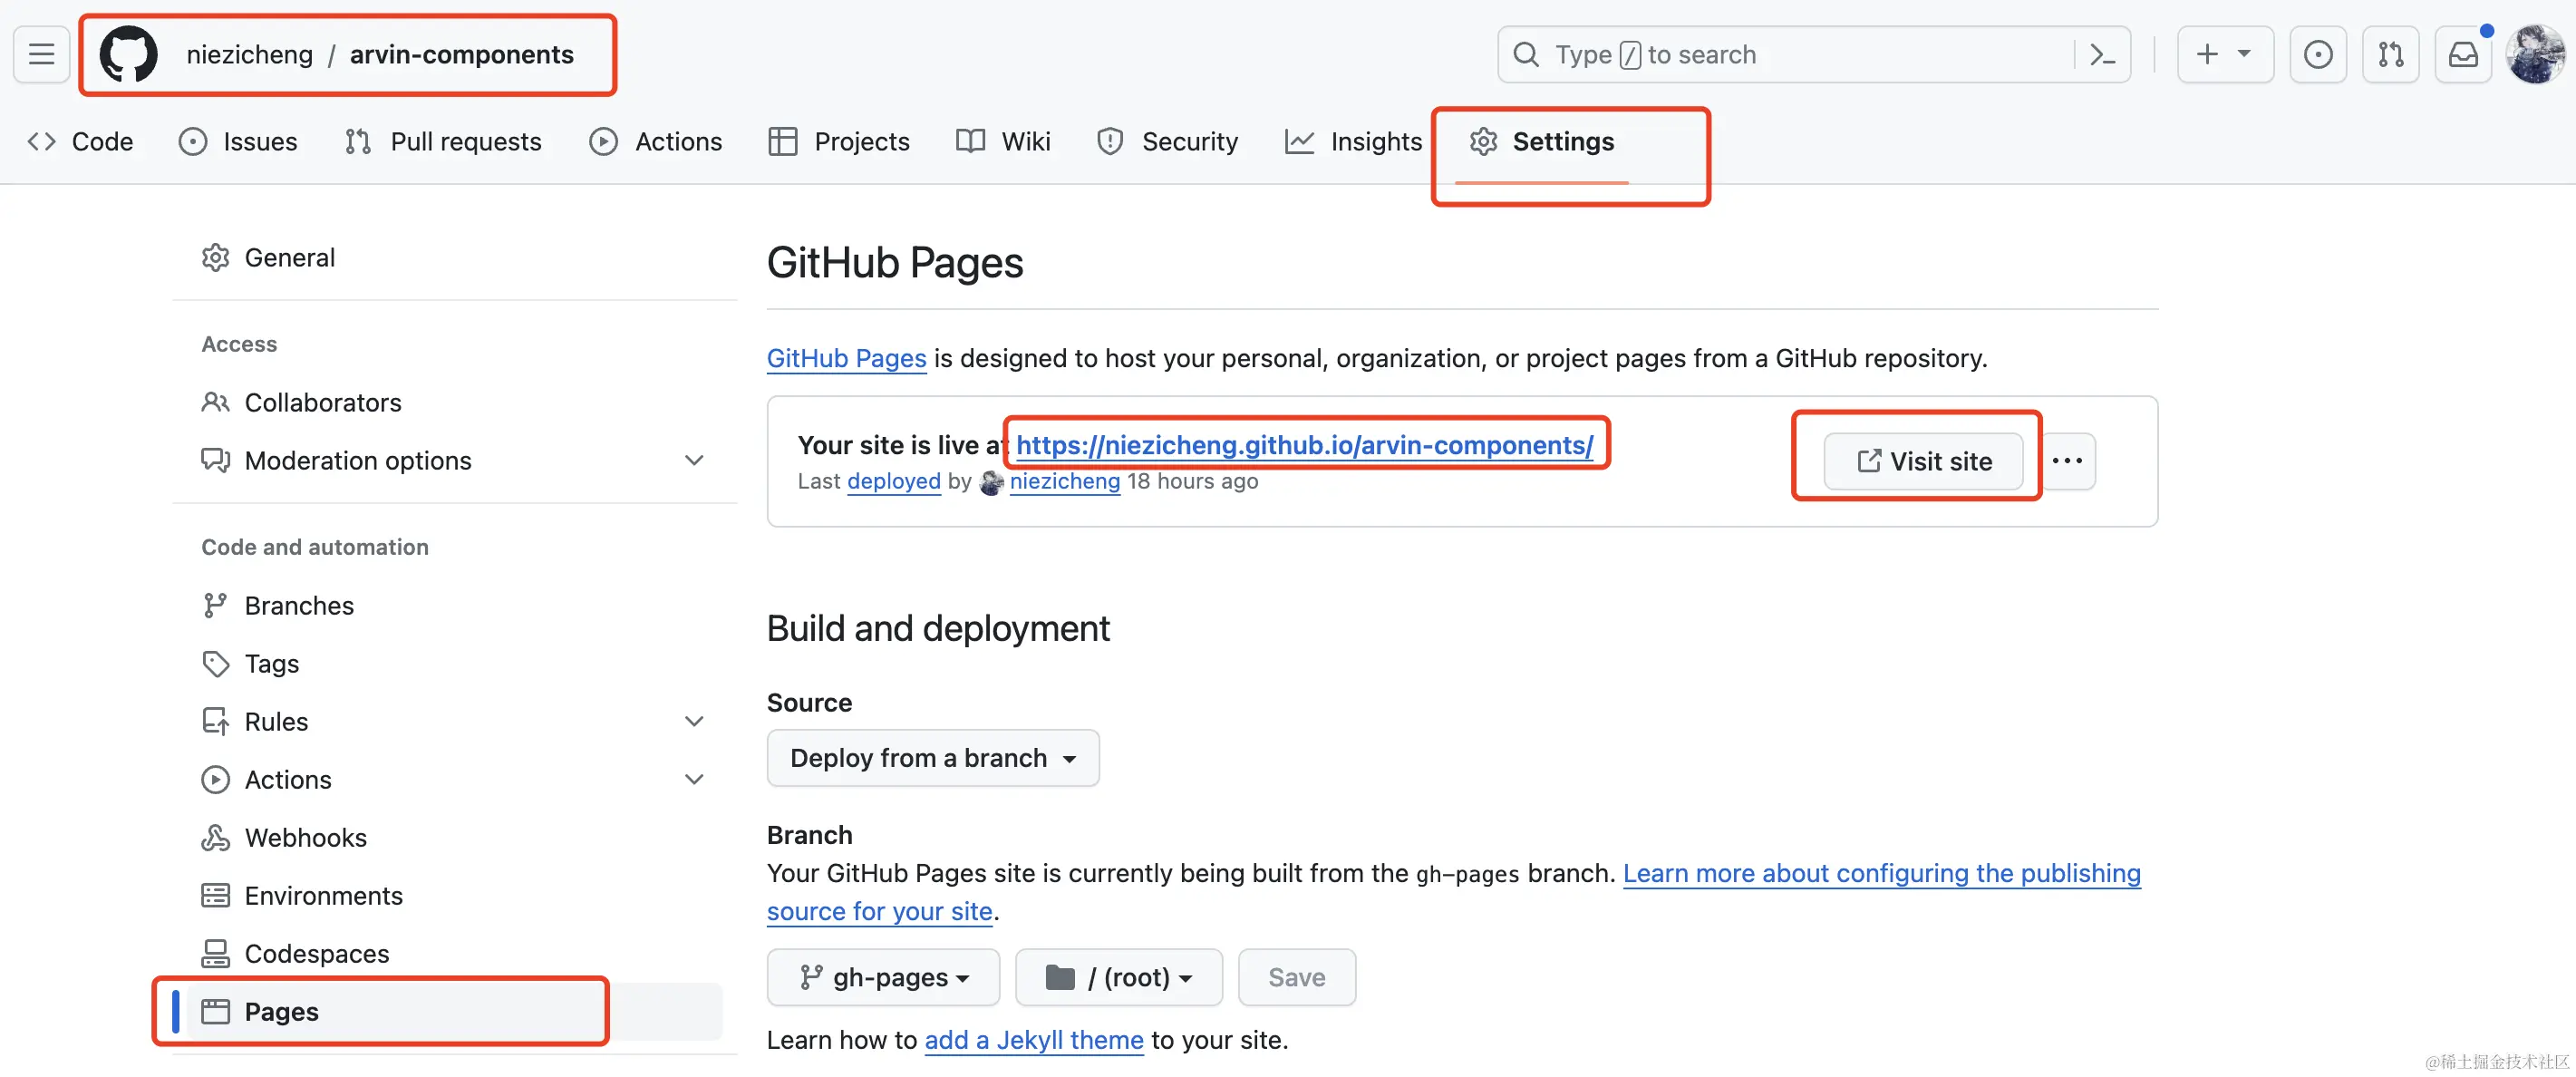Open Branches settings
This screenshot has width=2576, height=1077.
tap(455, 606)
